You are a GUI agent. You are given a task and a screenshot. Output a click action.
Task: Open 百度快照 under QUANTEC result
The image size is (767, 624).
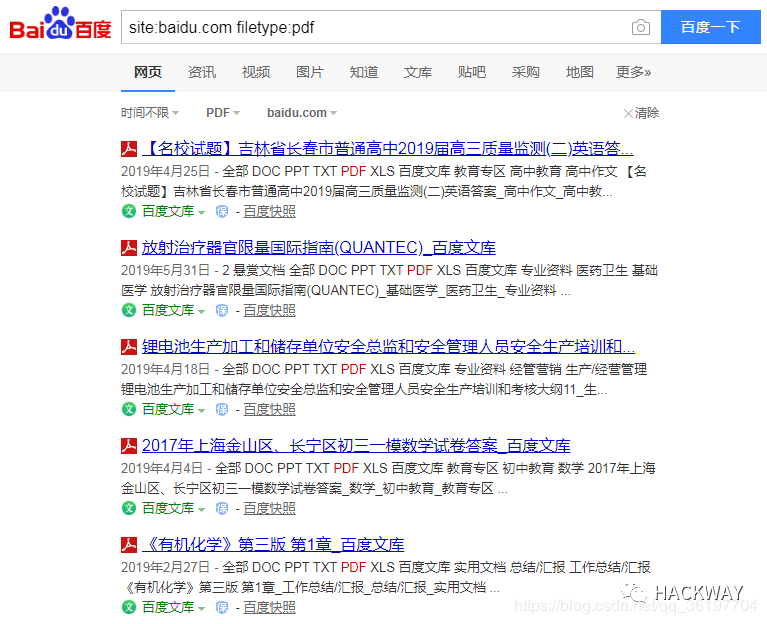270,310
